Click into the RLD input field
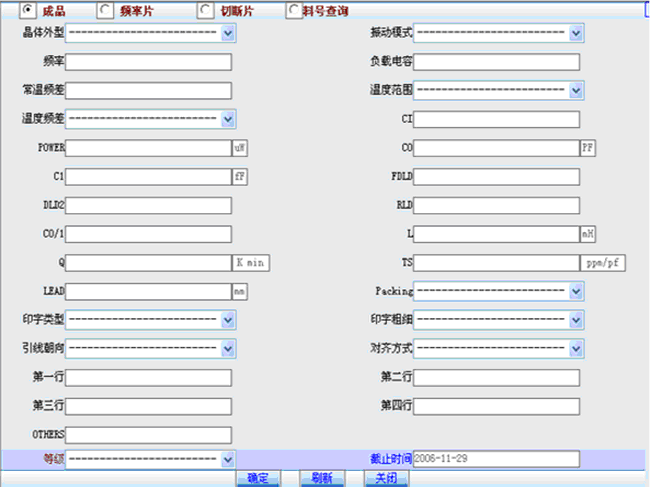 (496, 205)
